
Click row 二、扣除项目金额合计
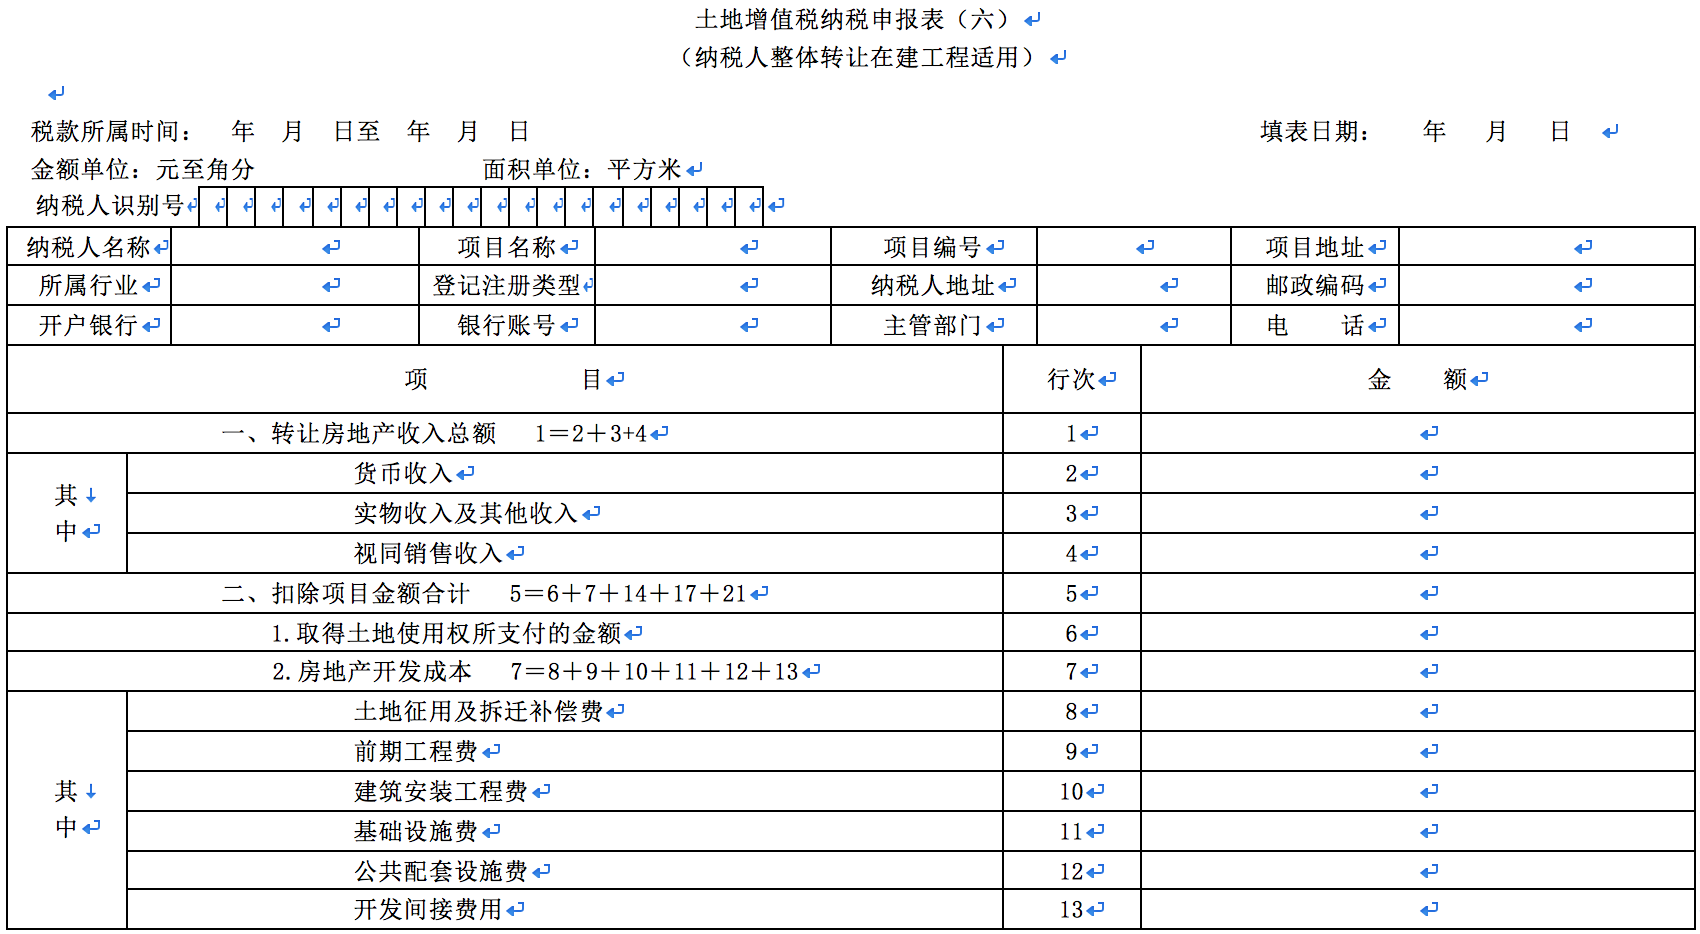tap(505, 593)
